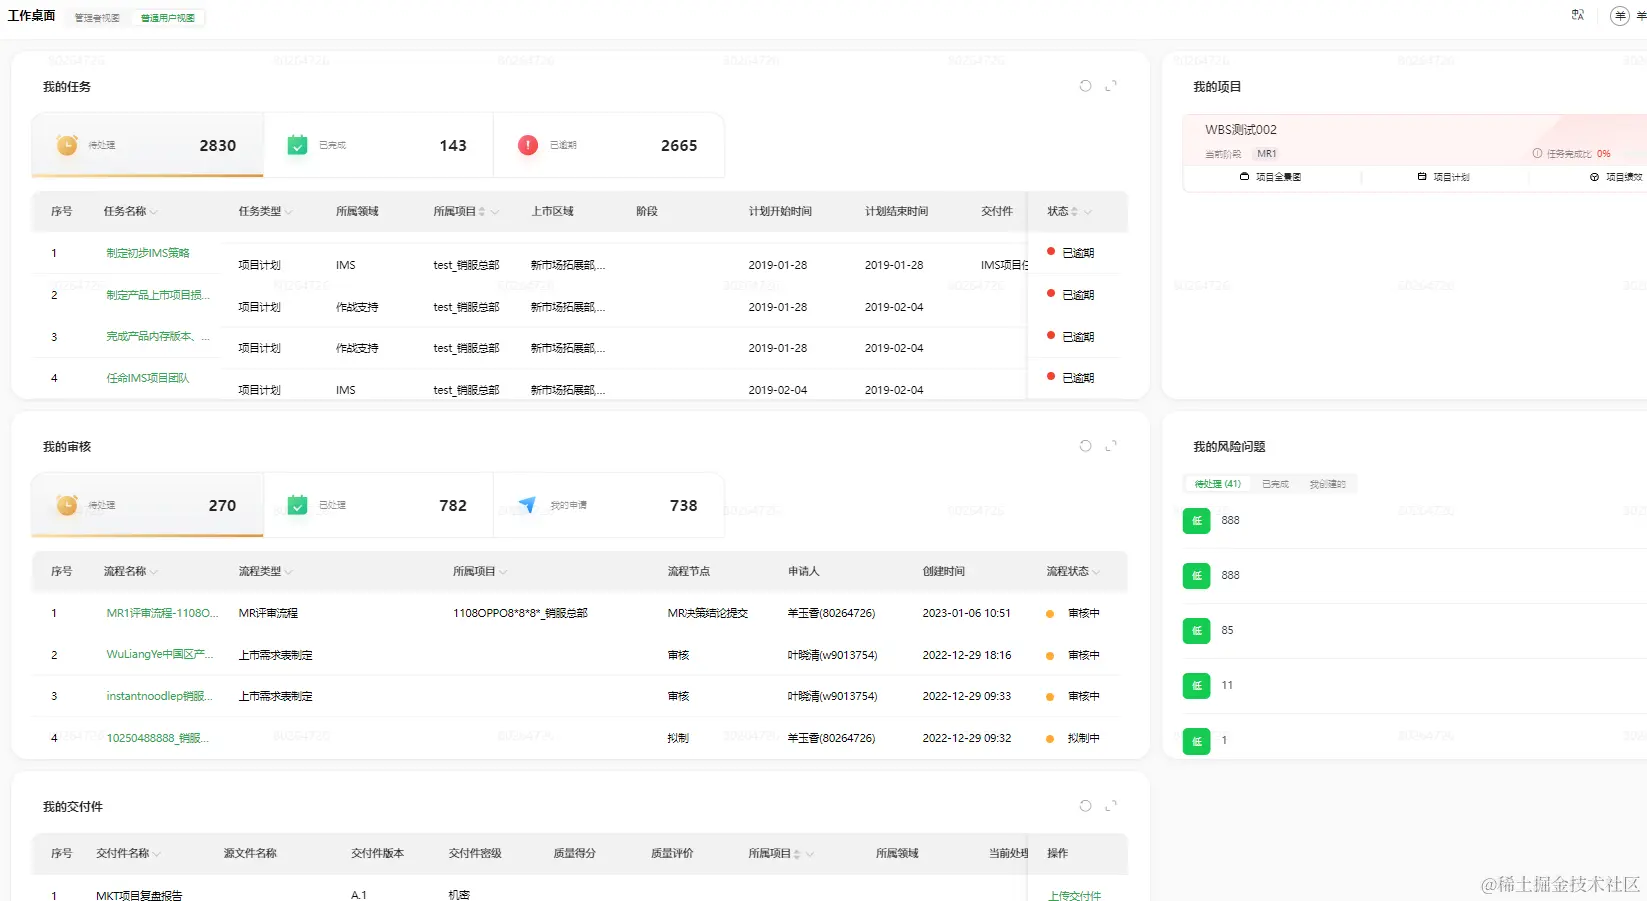Select the 已处理 782 review tab
This screenshot has height=901, width=1647.
pos(378,505)
